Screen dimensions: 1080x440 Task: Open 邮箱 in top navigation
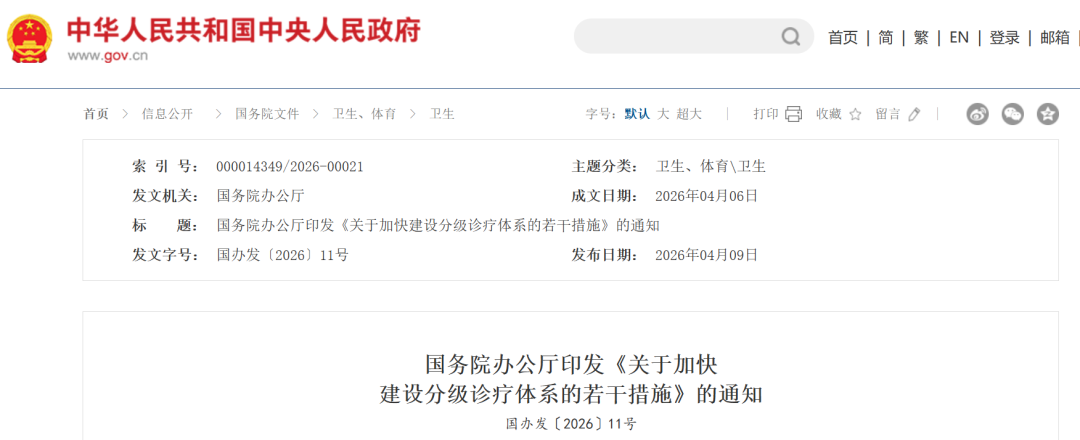(1055, 37)
